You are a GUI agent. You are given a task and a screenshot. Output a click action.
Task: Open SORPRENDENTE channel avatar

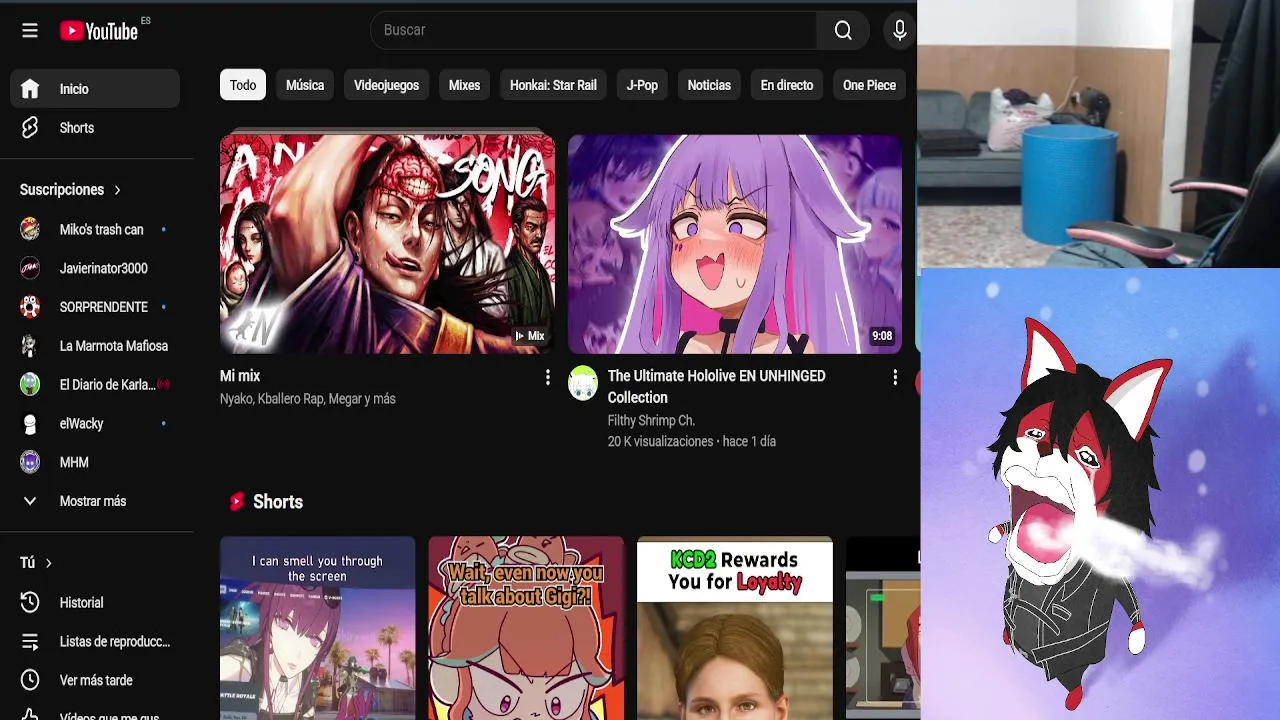pyautogui.click(x=30, y=307)
